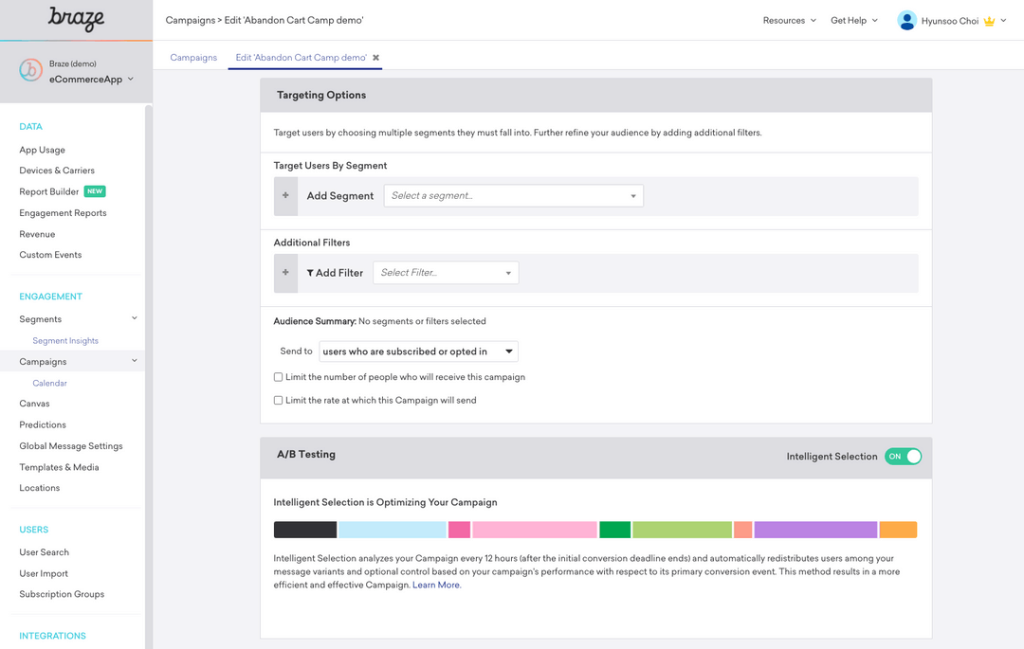
Task: Click the purple variant bar segment
Action: click(815, 530)
